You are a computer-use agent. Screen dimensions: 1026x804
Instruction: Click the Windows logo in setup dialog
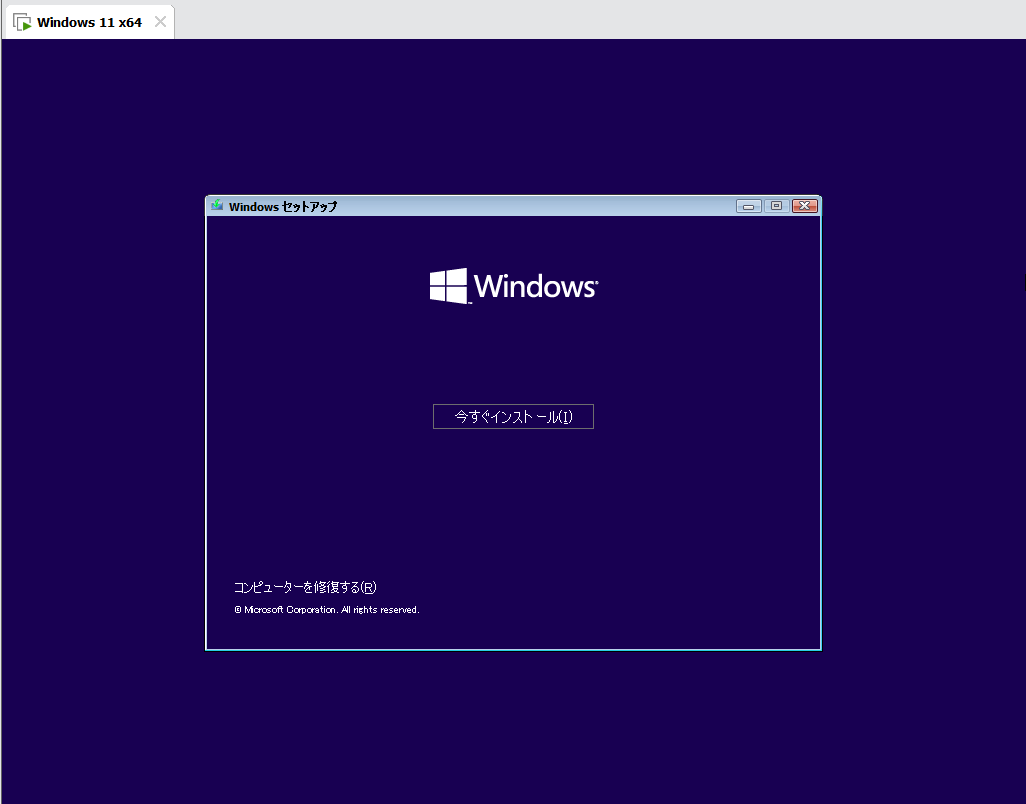pos(514,286)
